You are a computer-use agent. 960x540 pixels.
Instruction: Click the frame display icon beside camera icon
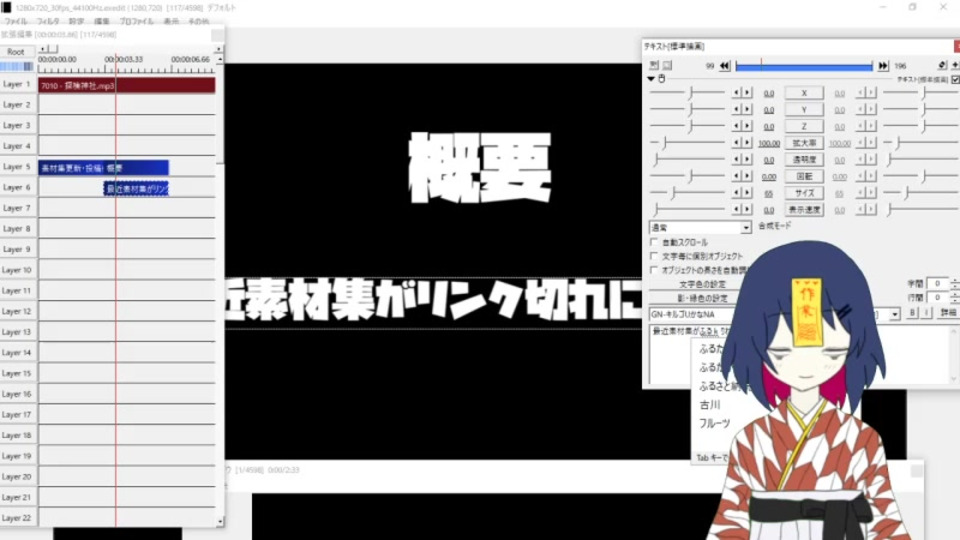(x=667, y=65)
